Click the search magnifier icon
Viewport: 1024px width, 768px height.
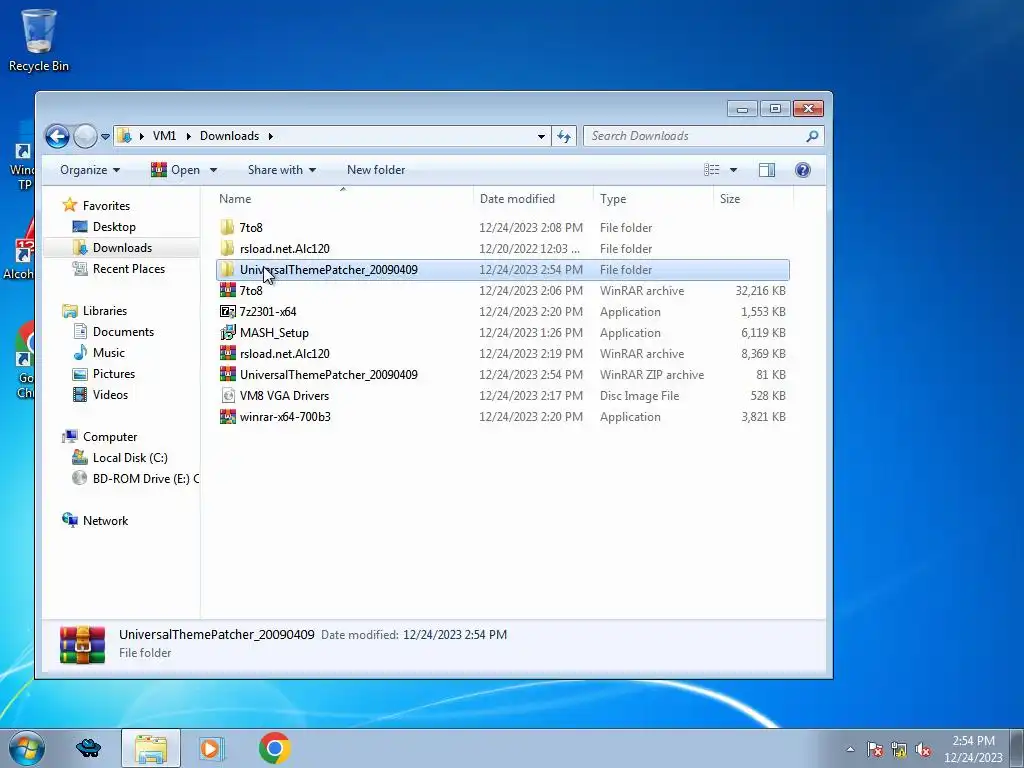[x=812, y=136]
